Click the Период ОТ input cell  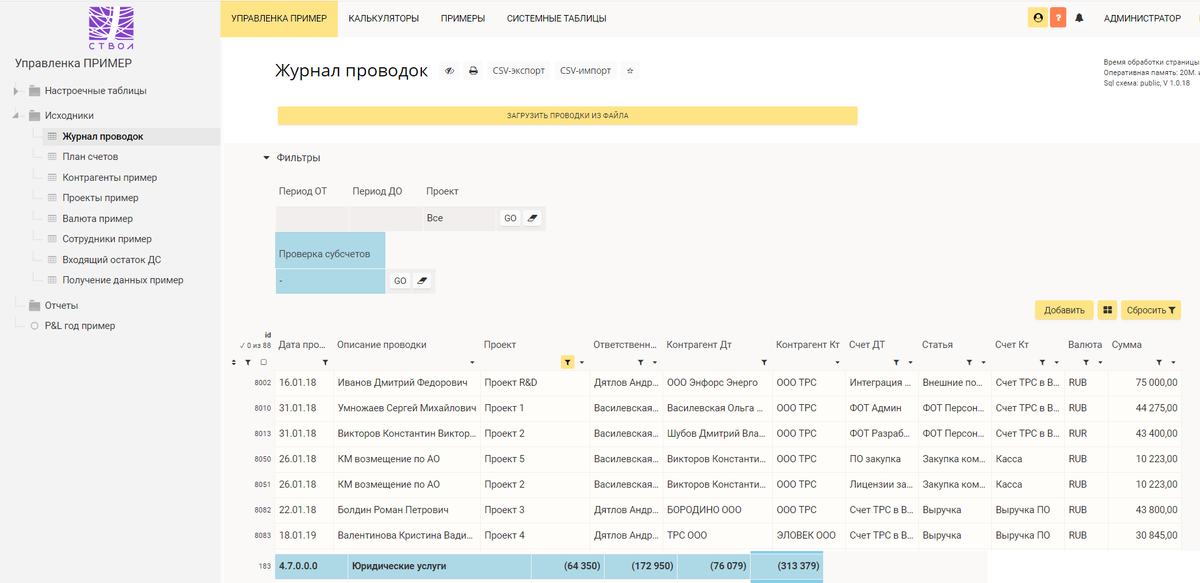(x=312, y=218)
